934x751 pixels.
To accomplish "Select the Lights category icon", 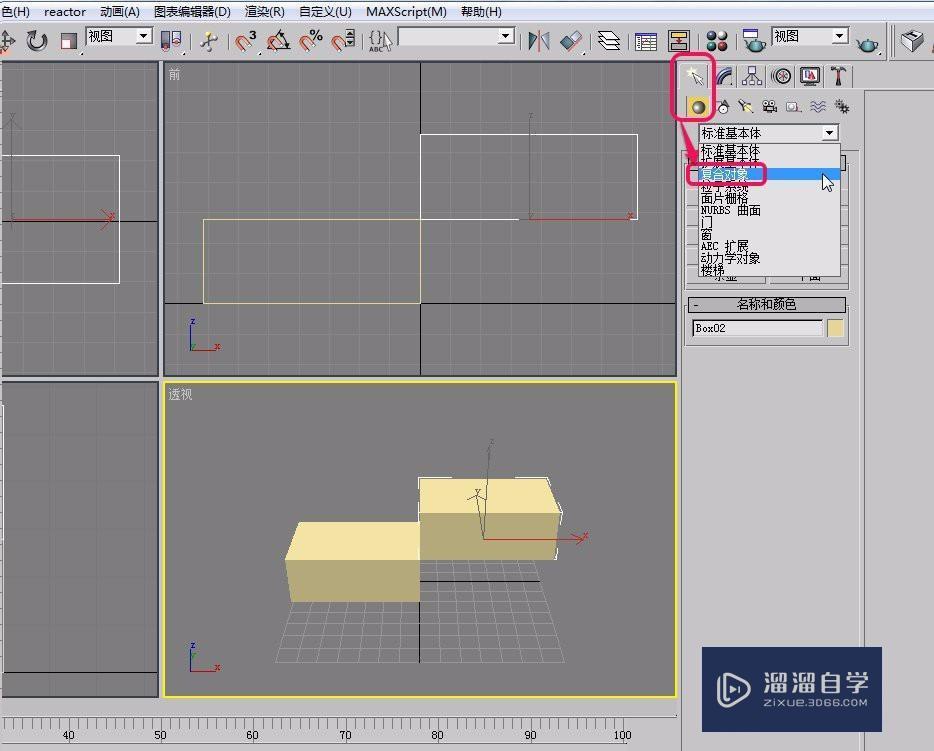I will (x=745, y=107).
